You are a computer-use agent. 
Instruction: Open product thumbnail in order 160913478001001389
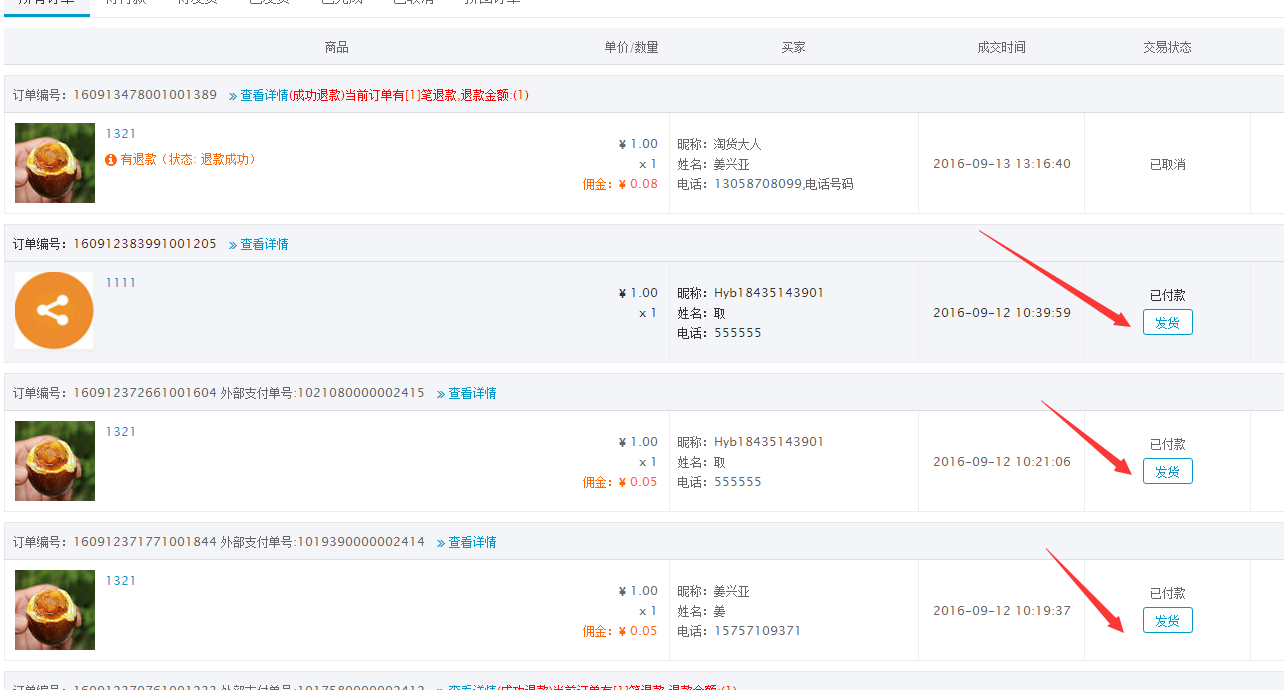[55, 163]
